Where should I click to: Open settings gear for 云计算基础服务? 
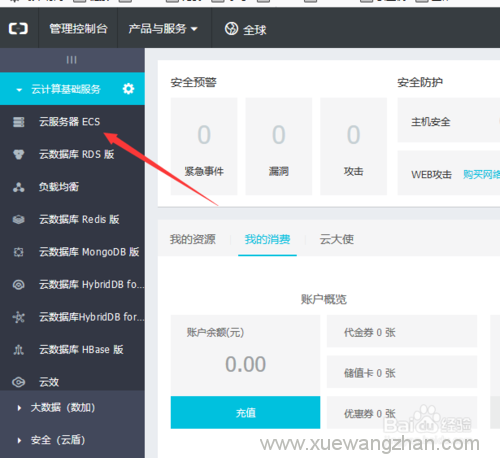[x=128, y=89]
